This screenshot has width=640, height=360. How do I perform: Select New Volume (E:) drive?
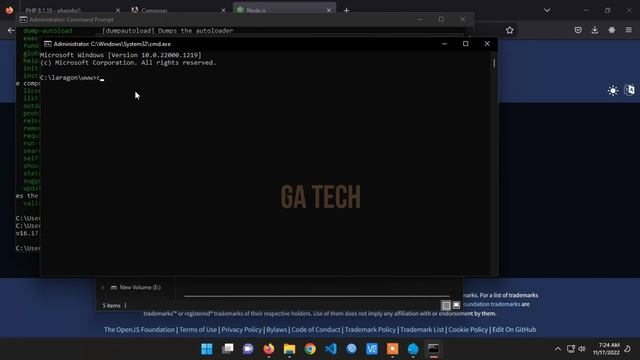pyautogui.click(x=136, y=288)
